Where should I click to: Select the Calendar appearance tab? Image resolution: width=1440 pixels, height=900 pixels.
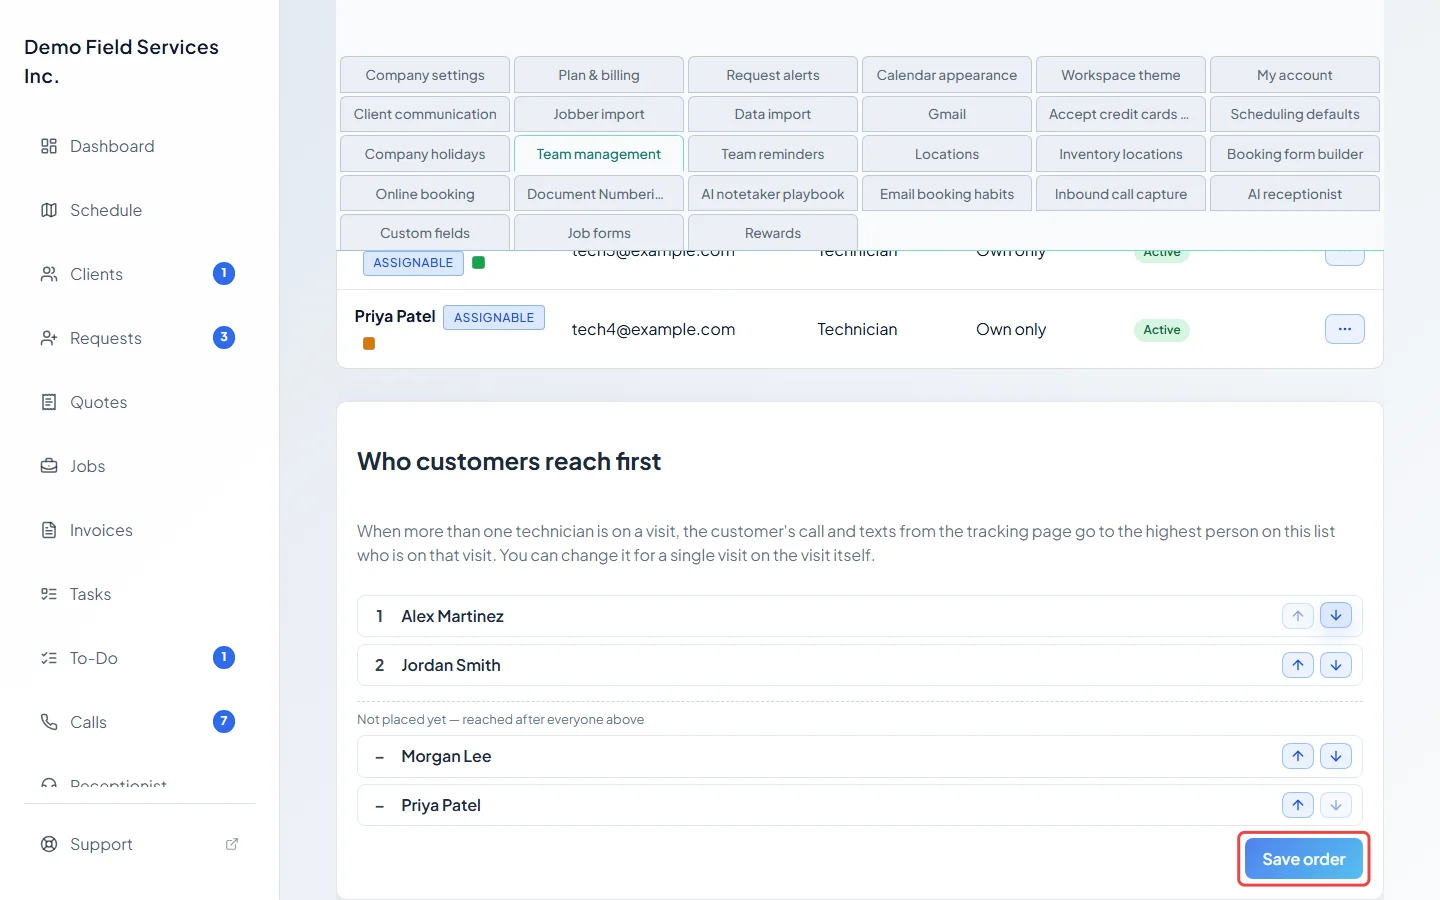coord(947,75)
